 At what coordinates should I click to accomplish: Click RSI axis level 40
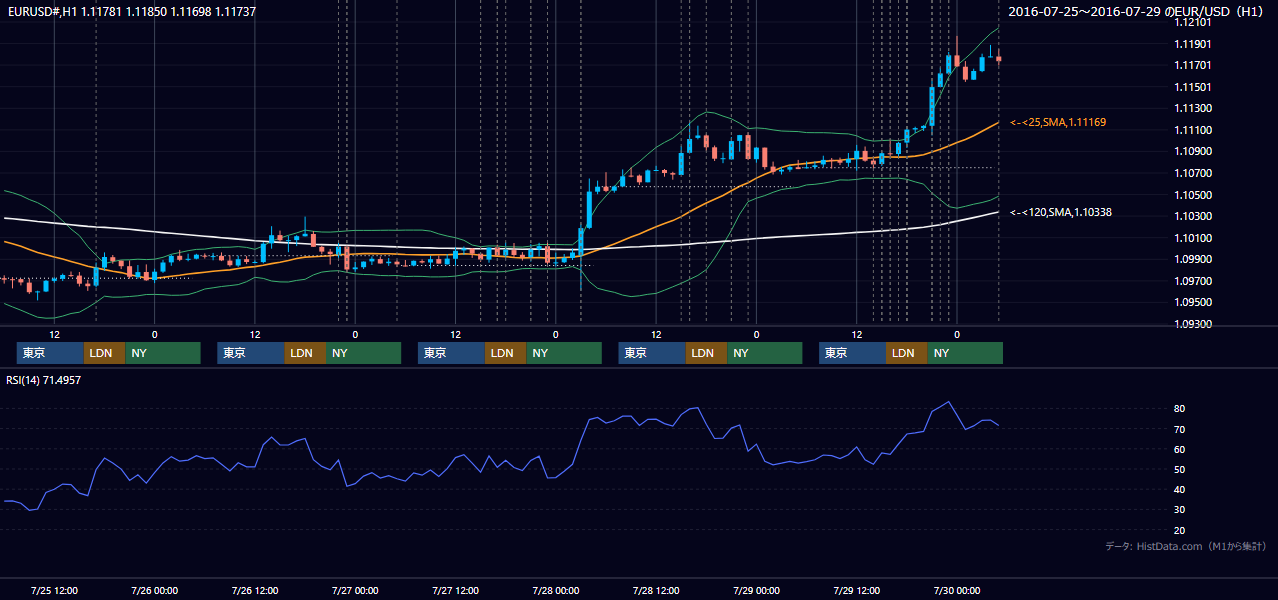pos(1180,489)
